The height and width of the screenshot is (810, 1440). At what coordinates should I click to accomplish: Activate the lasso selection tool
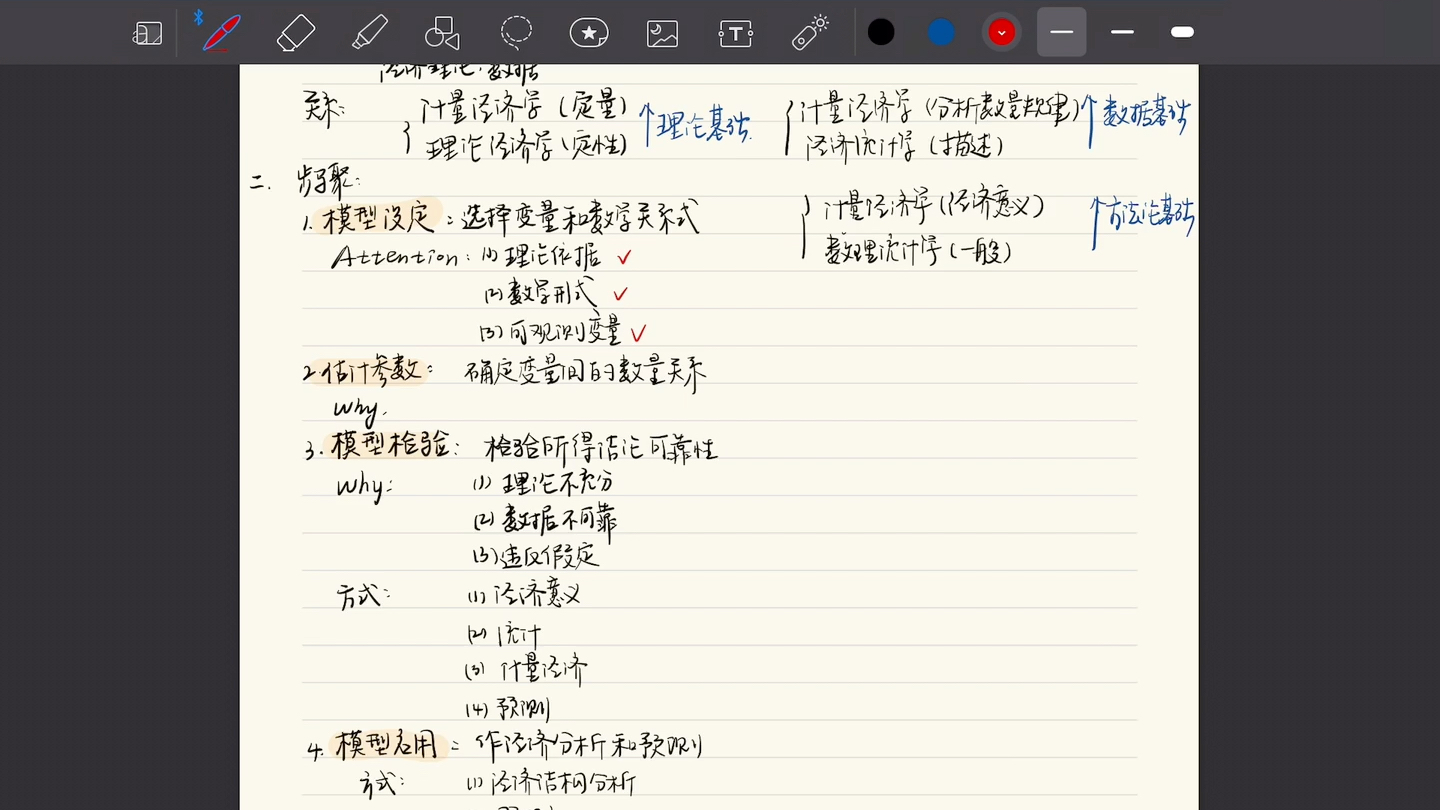[516, 32]
